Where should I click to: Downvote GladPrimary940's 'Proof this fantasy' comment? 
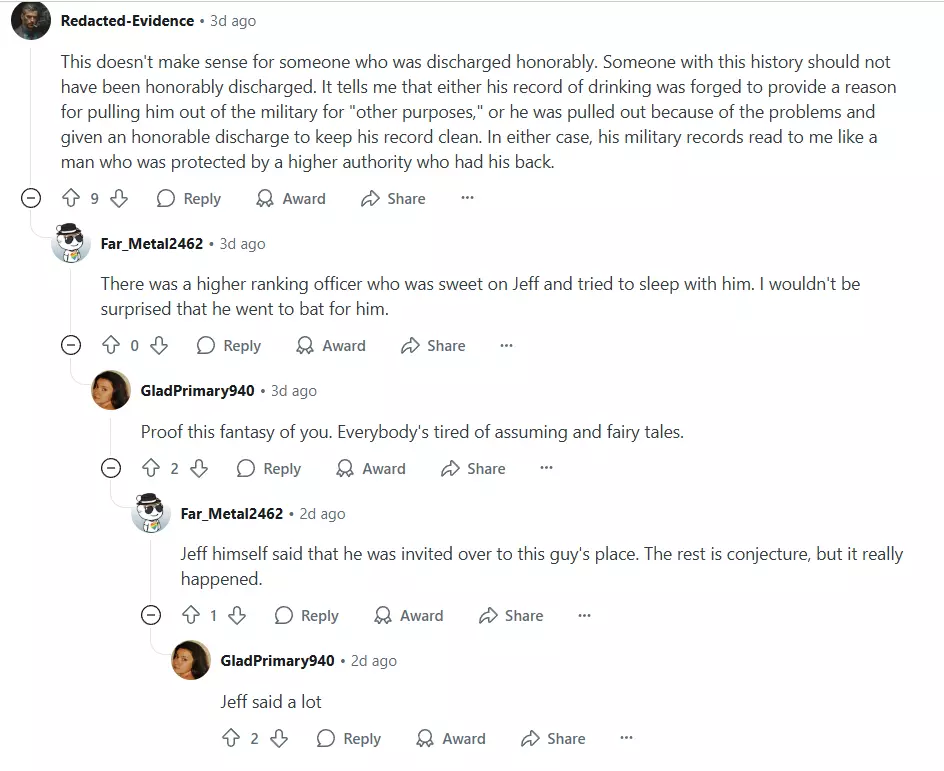pos(199,468)
